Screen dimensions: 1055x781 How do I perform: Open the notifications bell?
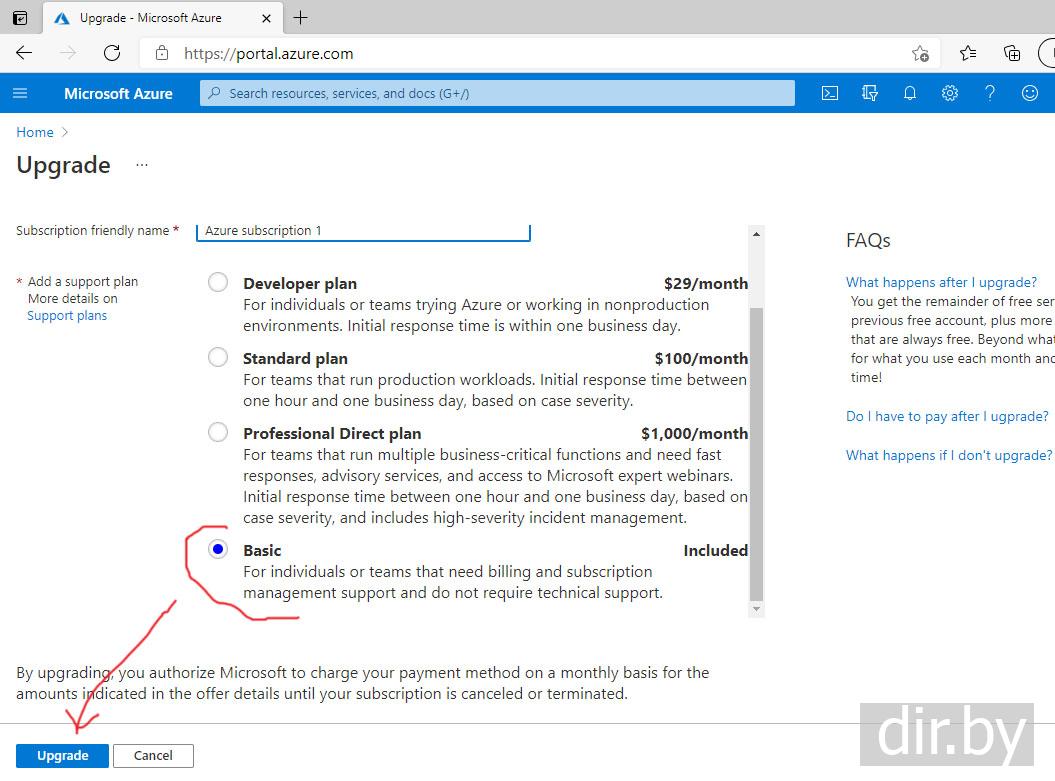(x=909, y=93)
